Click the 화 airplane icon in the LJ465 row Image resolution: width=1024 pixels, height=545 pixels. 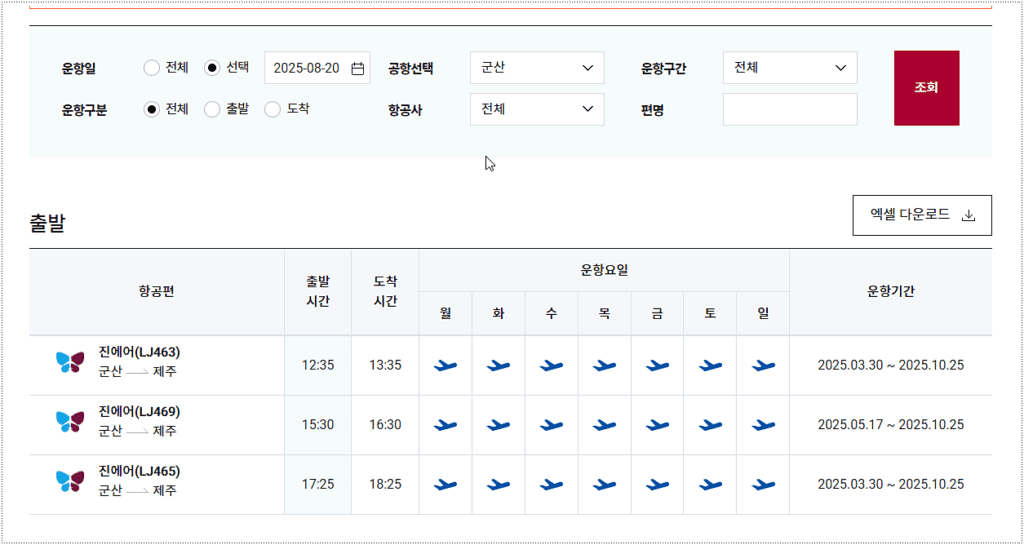point(498,484)
